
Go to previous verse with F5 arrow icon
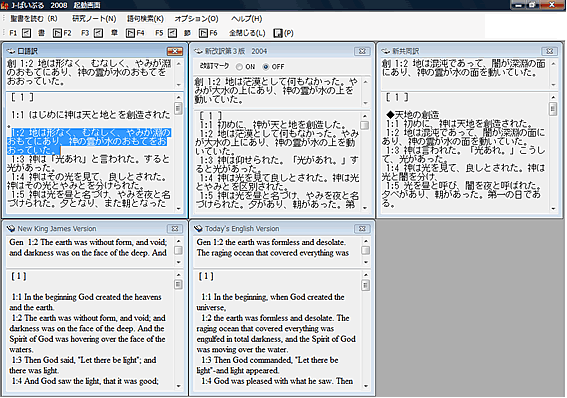point(172,33)
